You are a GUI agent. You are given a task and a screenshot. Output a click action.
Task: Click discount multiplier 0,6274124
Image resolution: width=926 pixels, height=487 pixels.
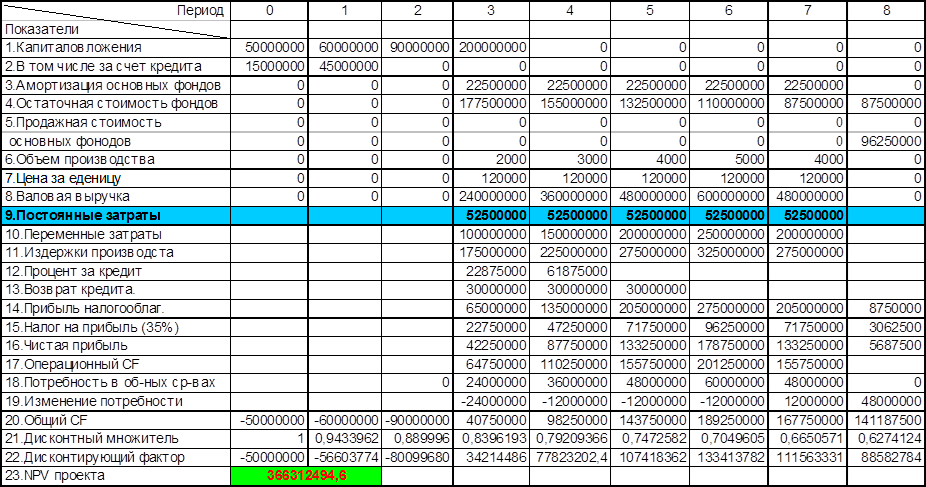click(x=888, y=439)
